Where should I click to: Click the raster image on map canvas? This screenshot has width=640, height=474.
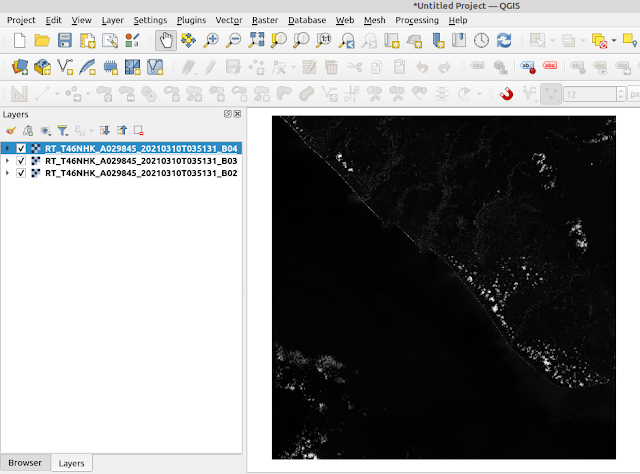tap(444, 287)
